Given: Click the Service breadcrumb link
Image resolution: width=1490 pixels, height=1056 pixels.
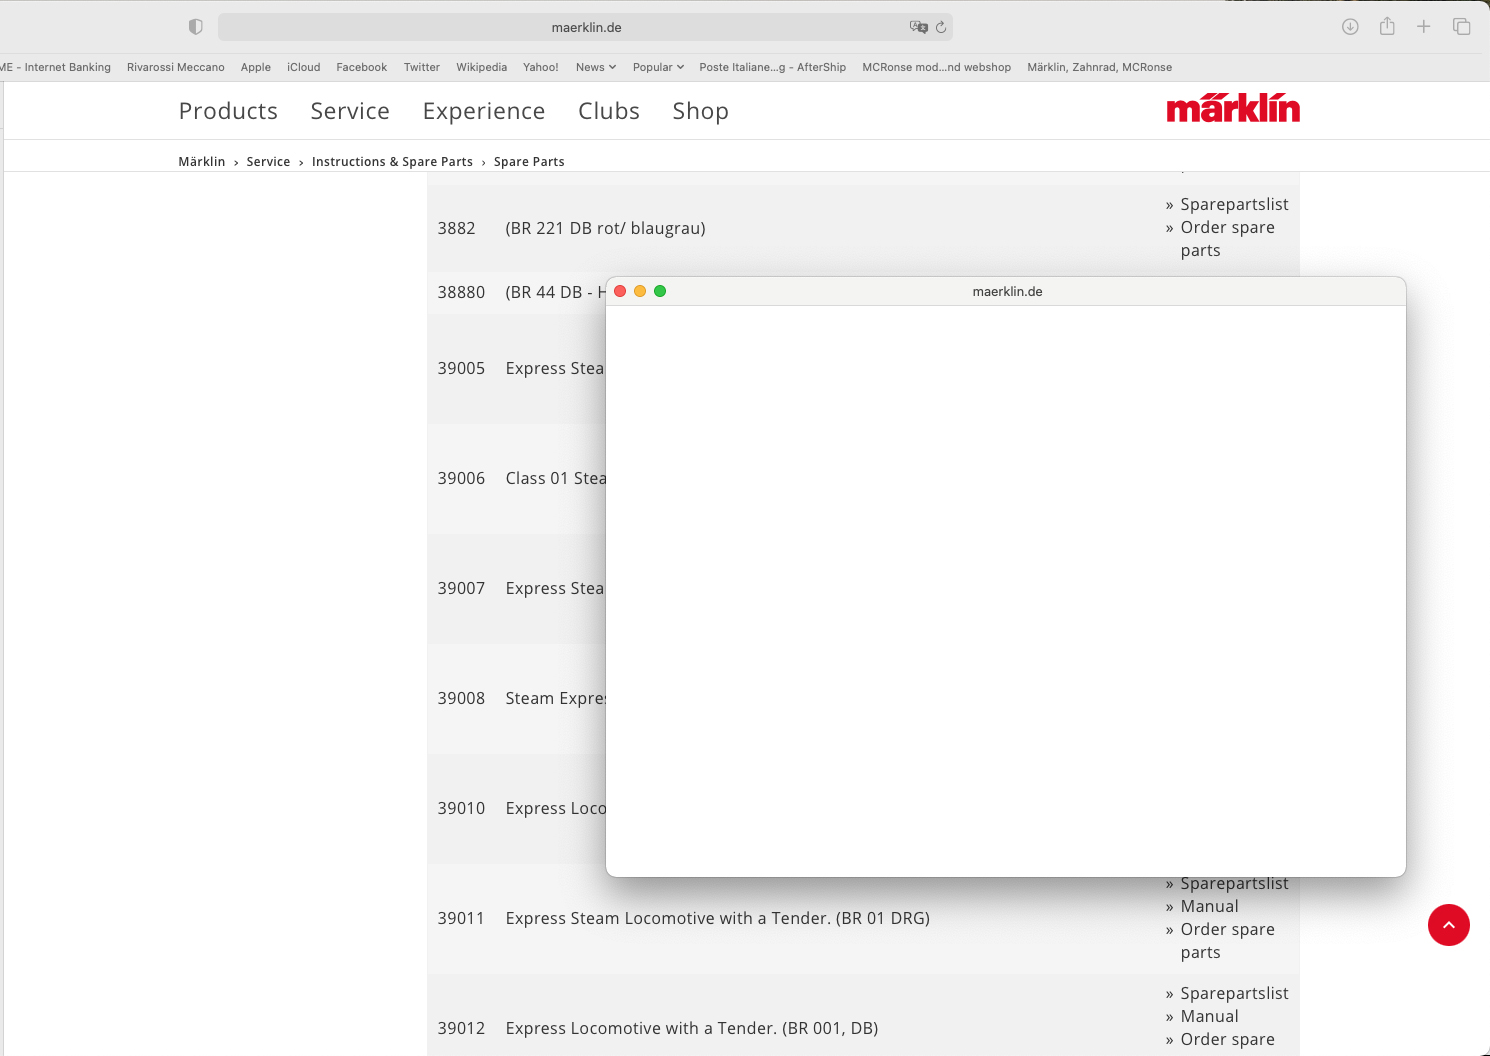Looking at the screenshot, I should [268, 161].
